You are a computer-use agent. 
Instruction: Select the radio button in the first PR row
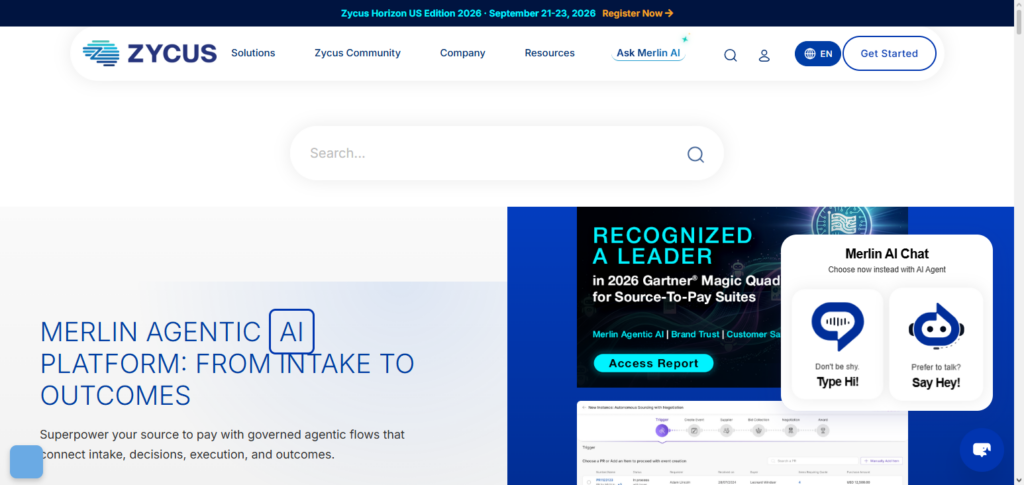point(589,482)
